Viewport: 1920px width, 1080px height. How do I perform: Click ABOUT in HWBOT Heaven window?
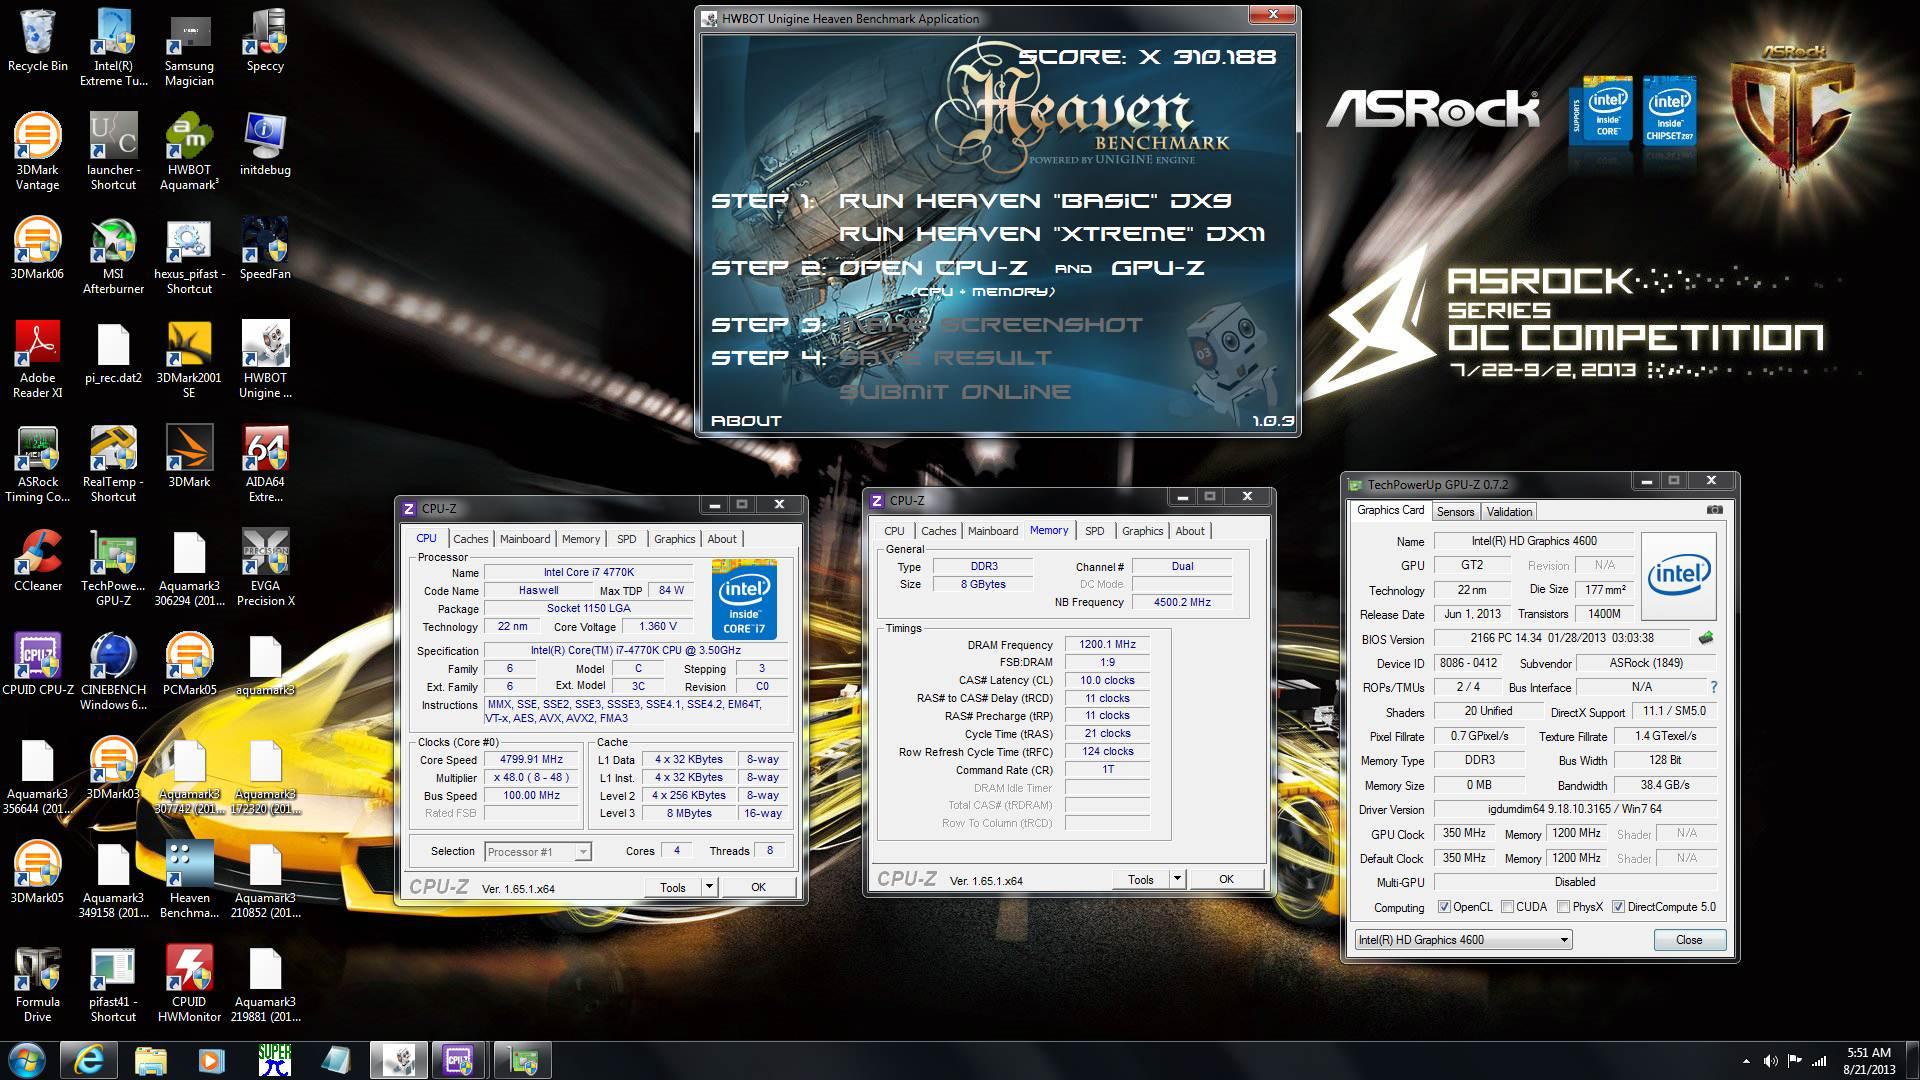coord(746,421)
